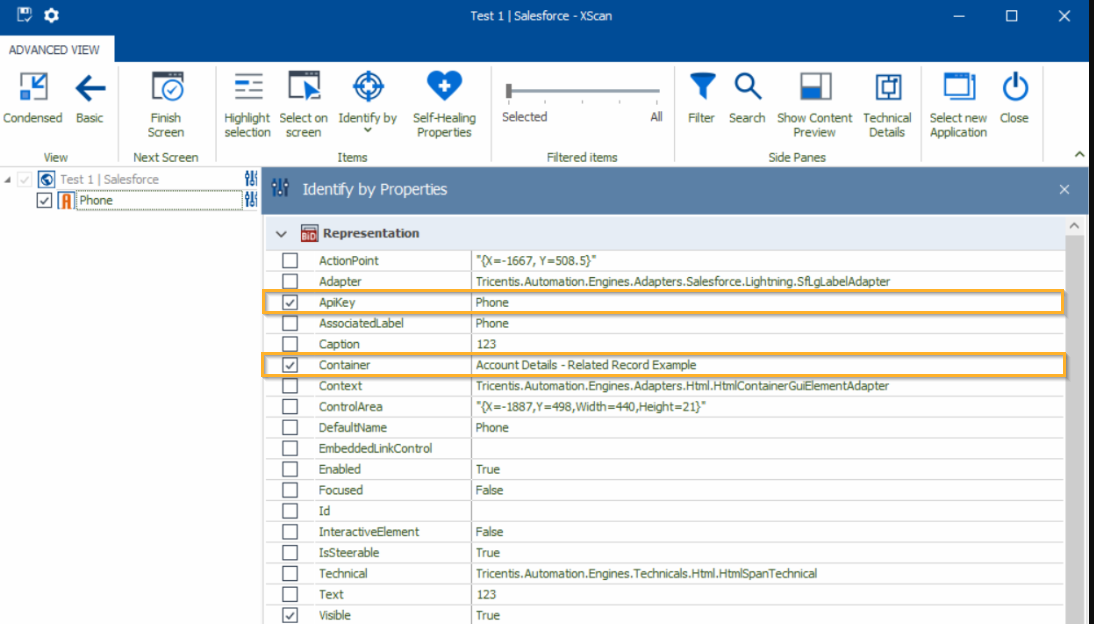Enable the Caption property checkbox

pyautogui.click(x=290, y=344)
